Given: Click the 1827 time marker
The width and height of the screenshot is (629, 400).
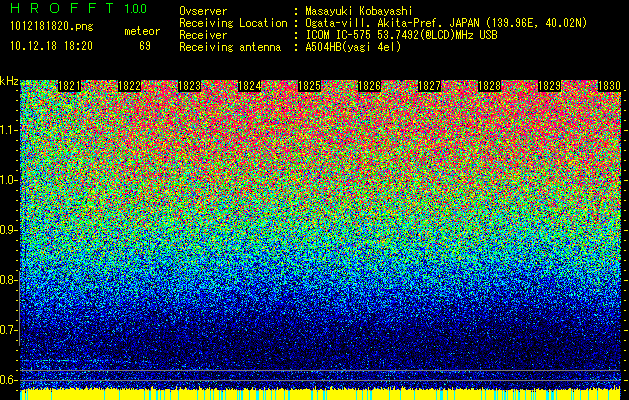Looking at the screenshot, I should point(429,86).
